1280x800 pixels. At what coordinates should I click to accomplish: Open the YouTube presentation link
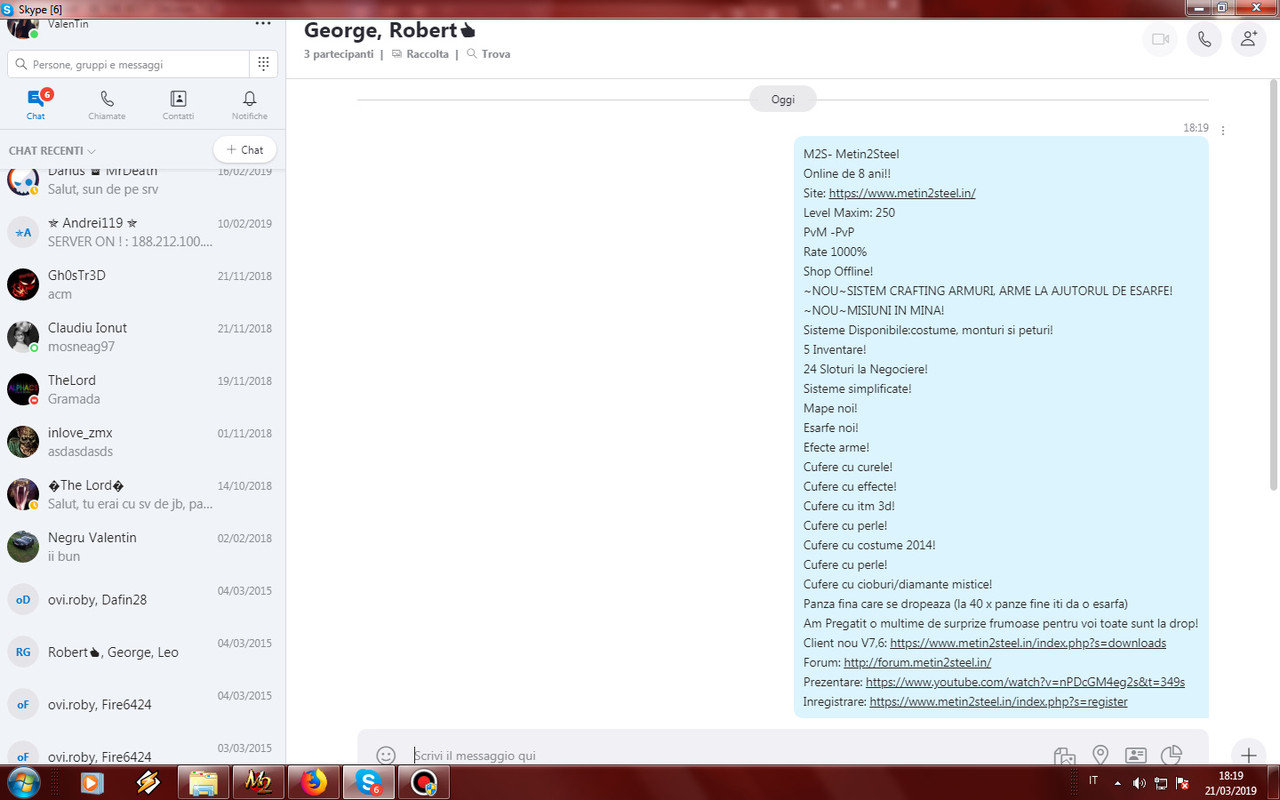tap(1025, 682)
